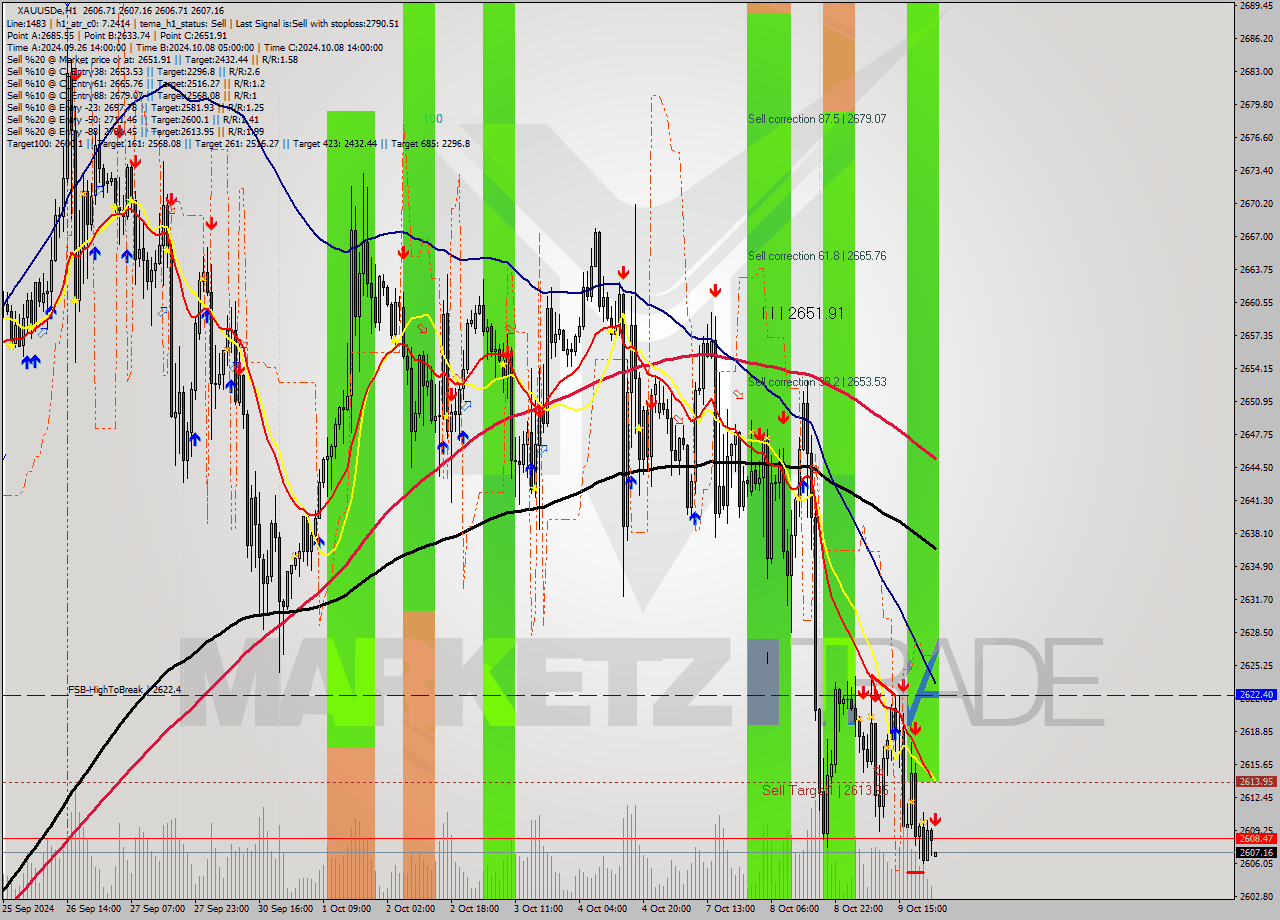
Task: Select the 2613.95 red price tag
Action: click(1255, 782)
